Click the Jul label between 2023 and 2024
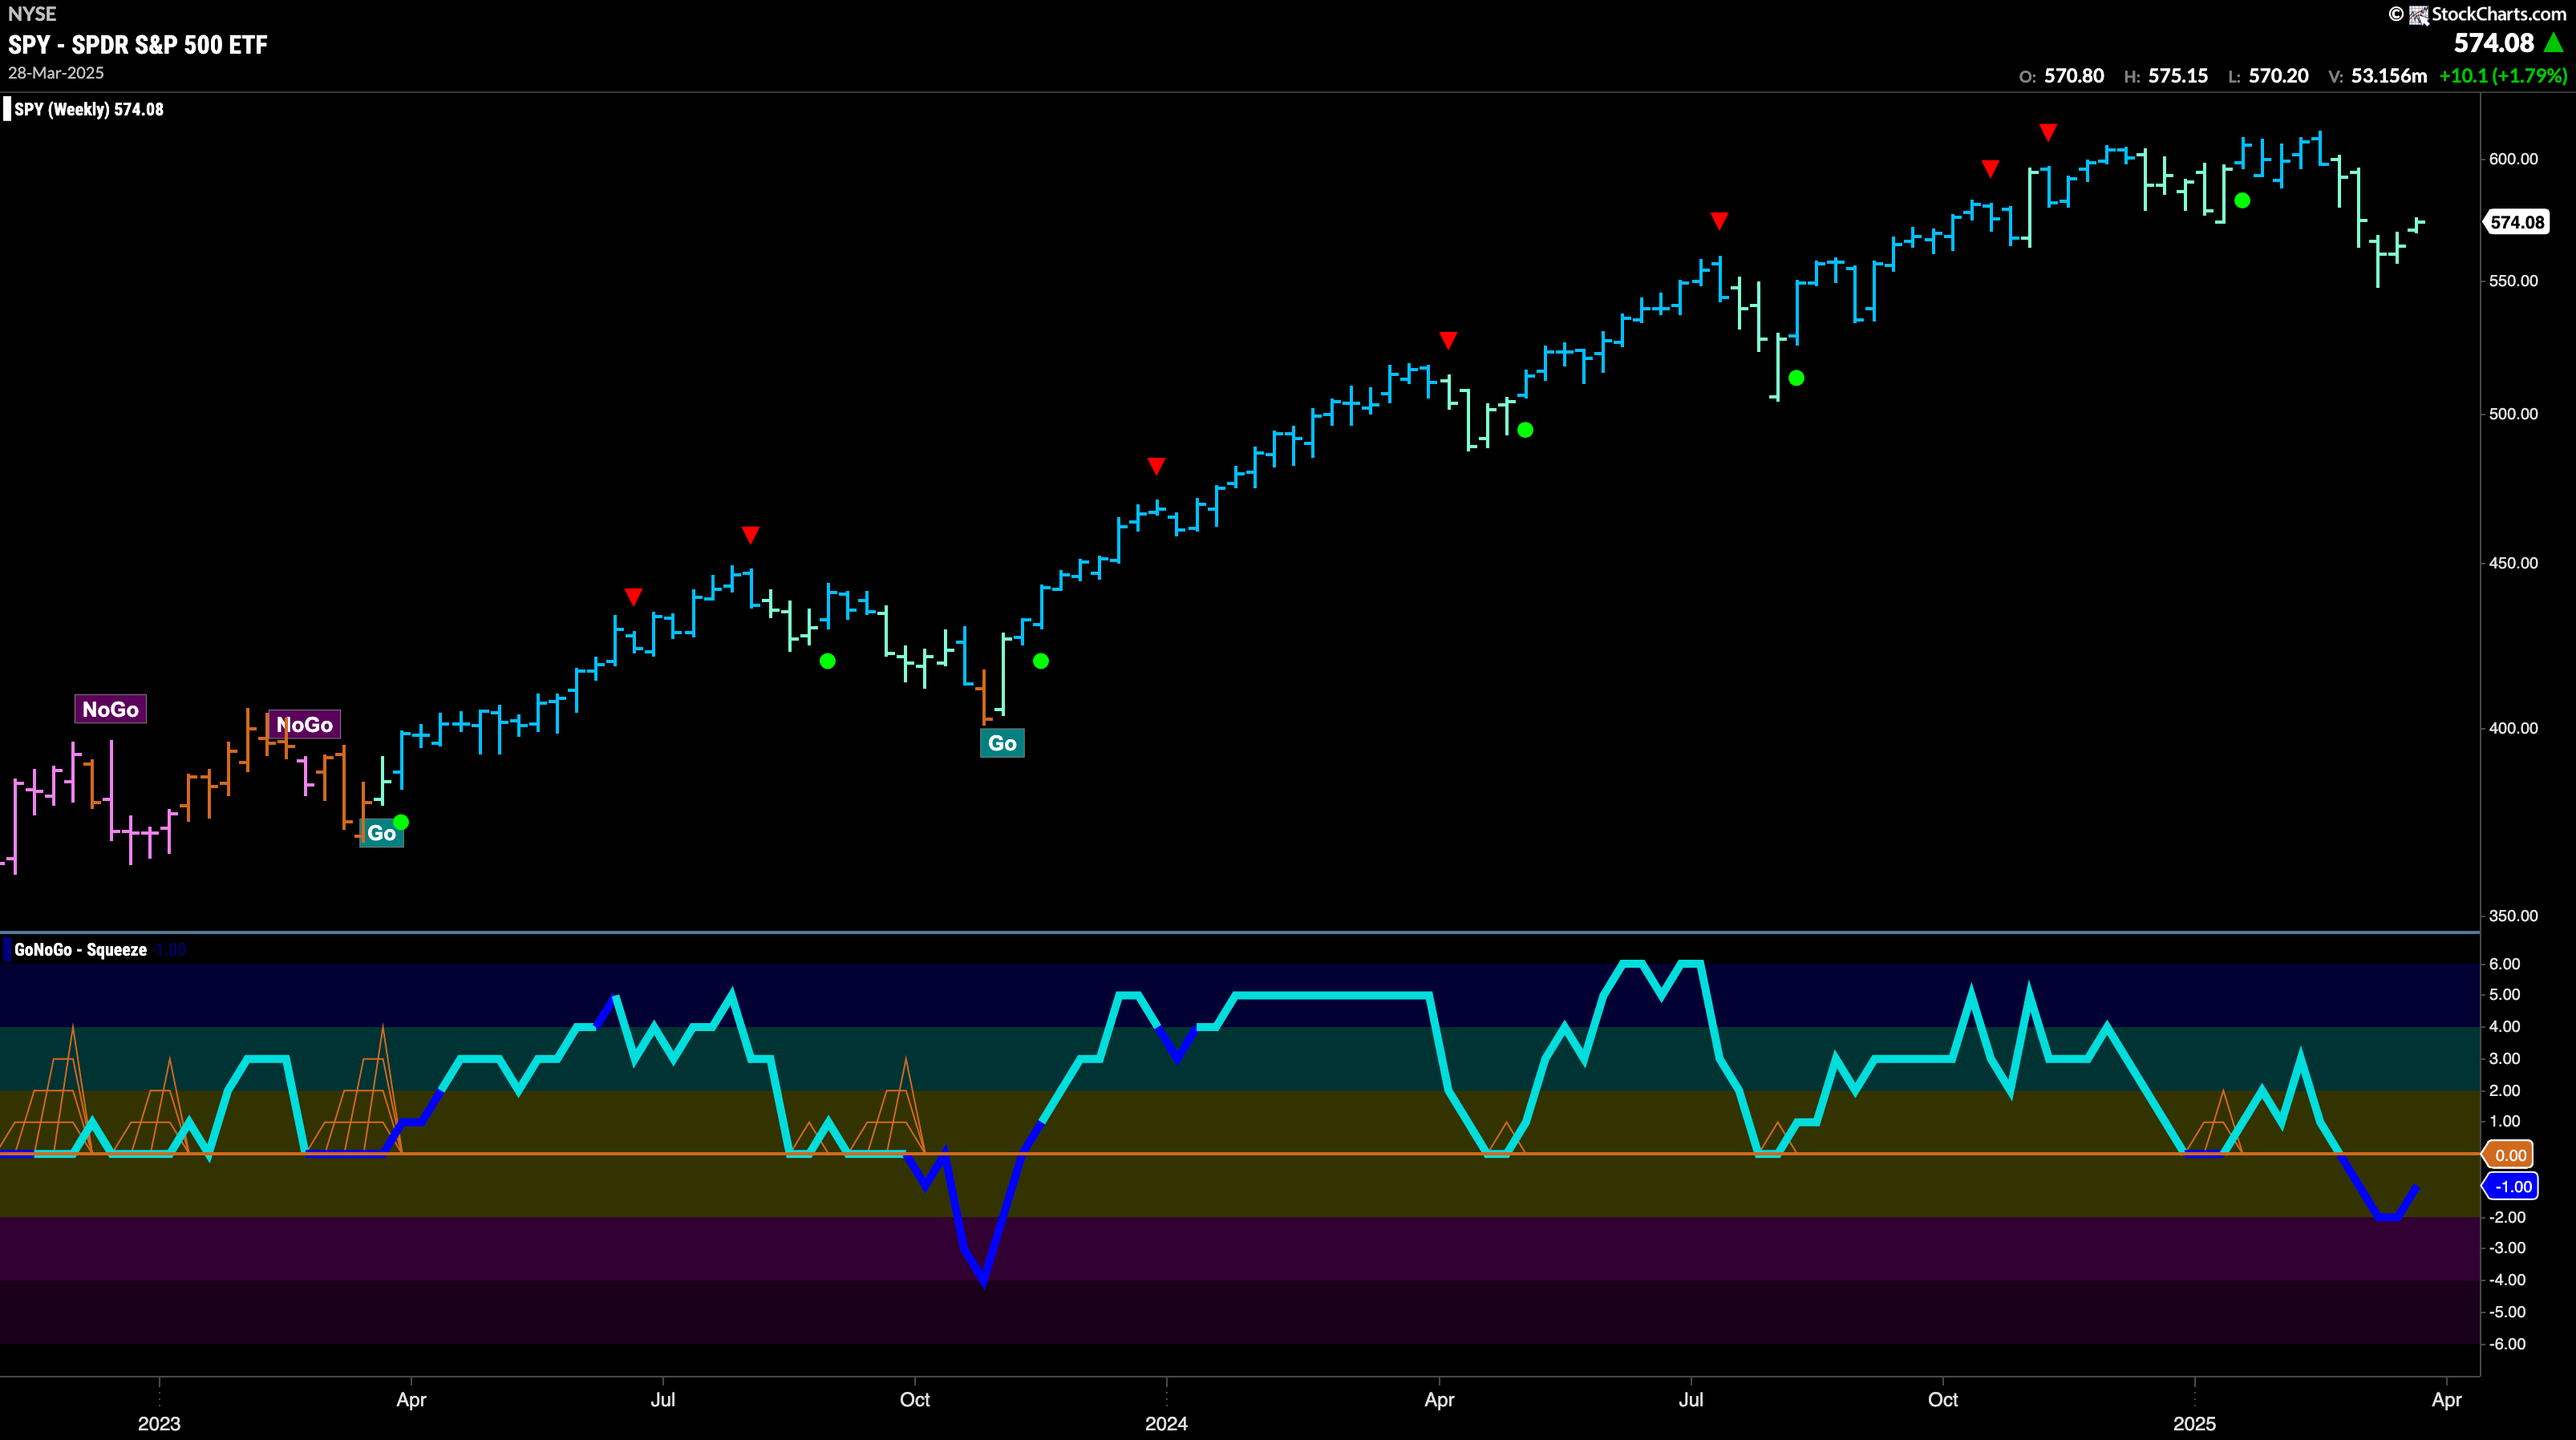This screenshot has width=2576, height=1440. point(663,1400)
